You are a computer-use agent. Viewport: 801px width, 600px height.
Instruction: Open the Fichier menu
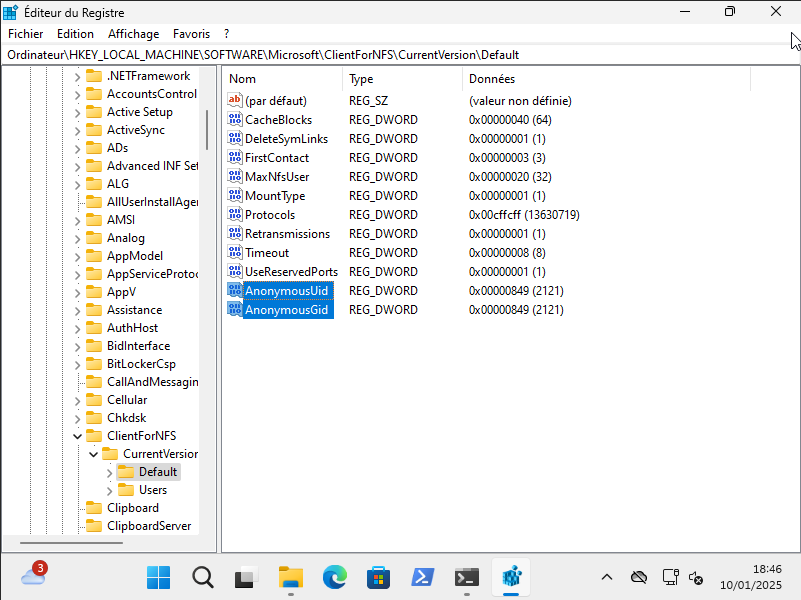pyautogui.click(x=26, y=34)
